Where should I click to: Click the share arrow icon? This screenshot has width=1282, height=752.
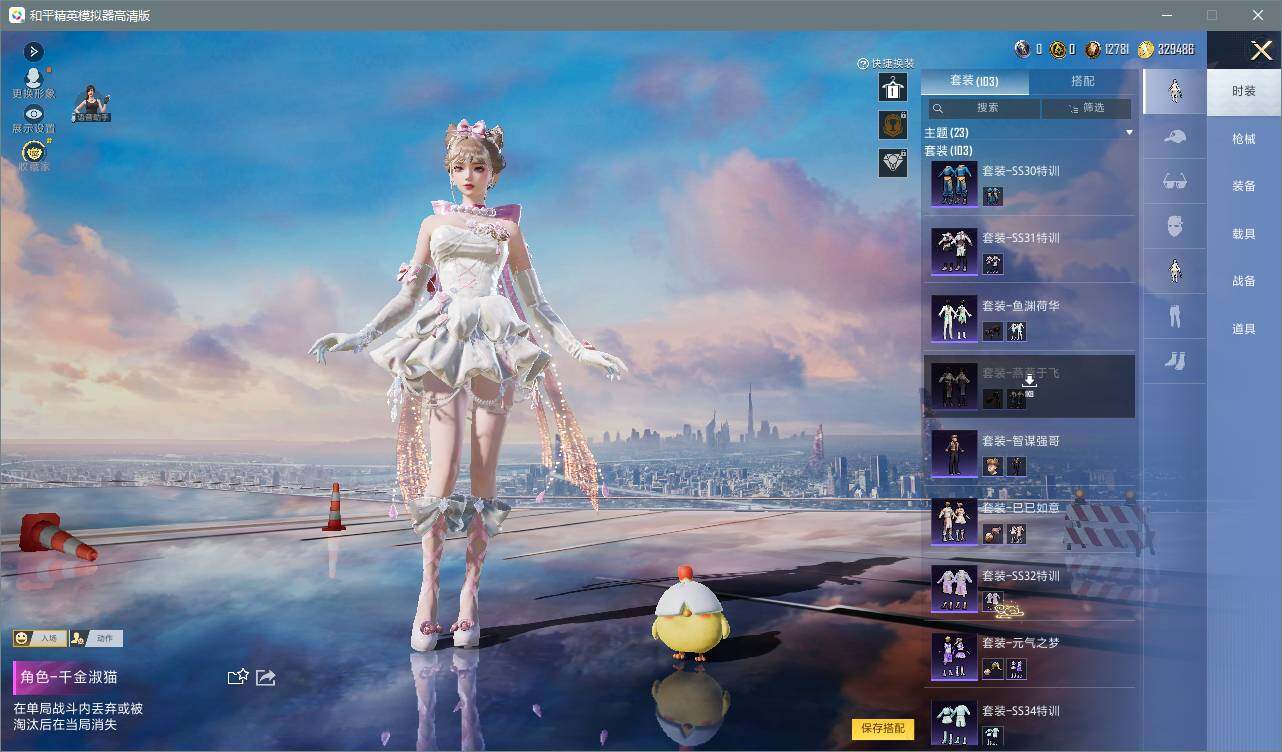[x=266, y=677]
